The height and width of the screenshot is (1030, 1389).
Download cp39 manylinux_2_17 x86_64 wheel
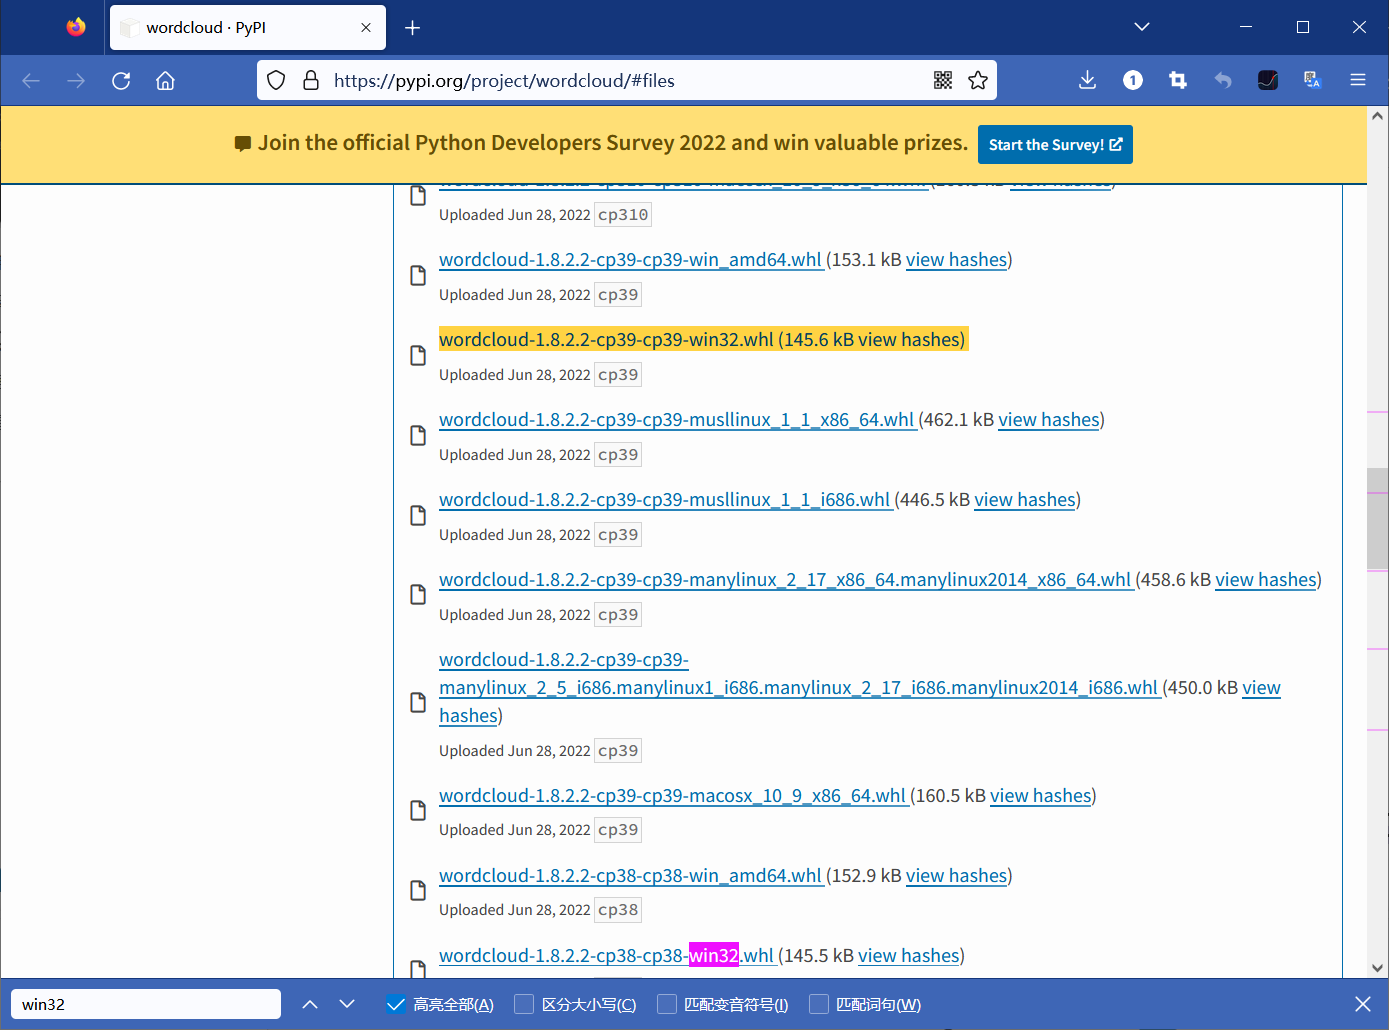tap(785, 580)
